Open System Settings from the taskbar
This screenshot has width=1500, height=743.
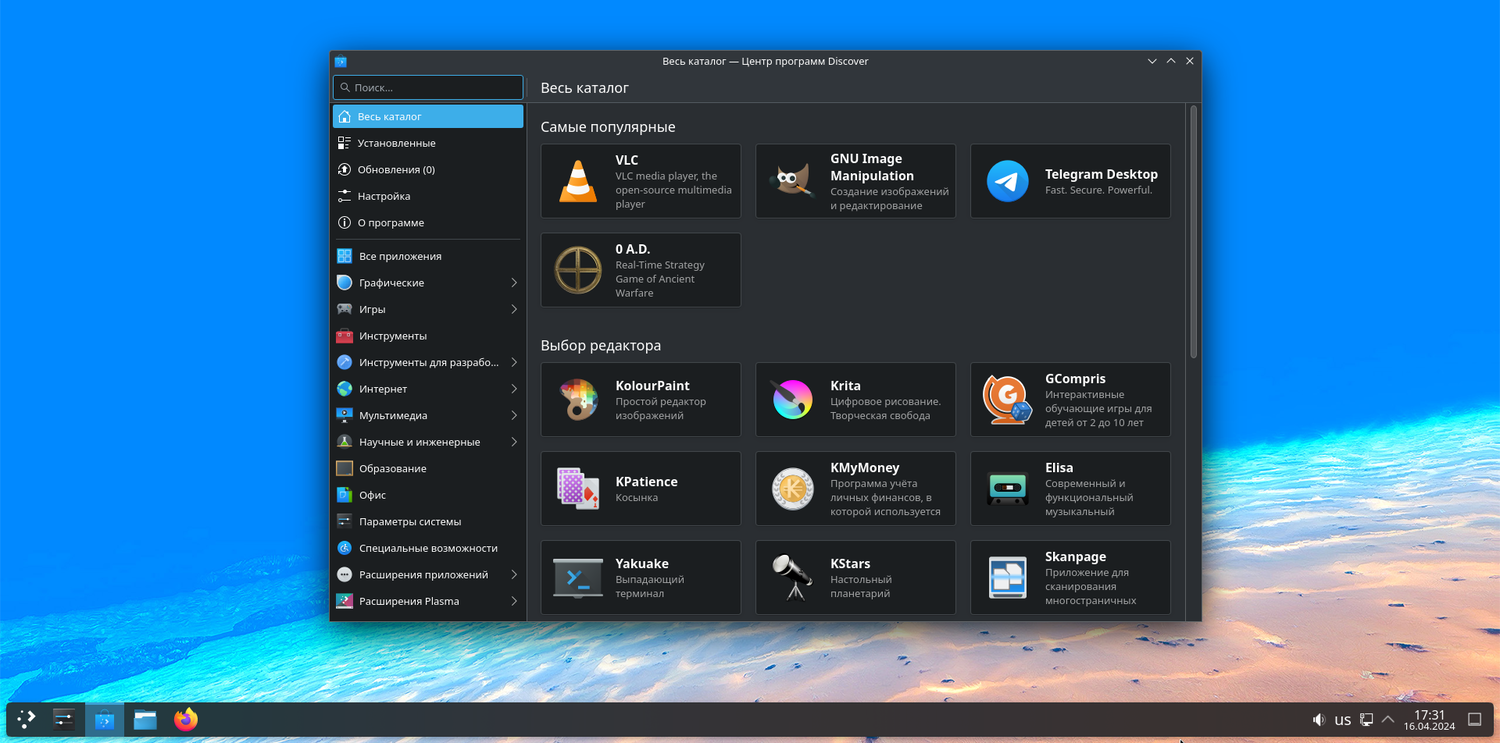pyautogui.click(x=64, y=719)
